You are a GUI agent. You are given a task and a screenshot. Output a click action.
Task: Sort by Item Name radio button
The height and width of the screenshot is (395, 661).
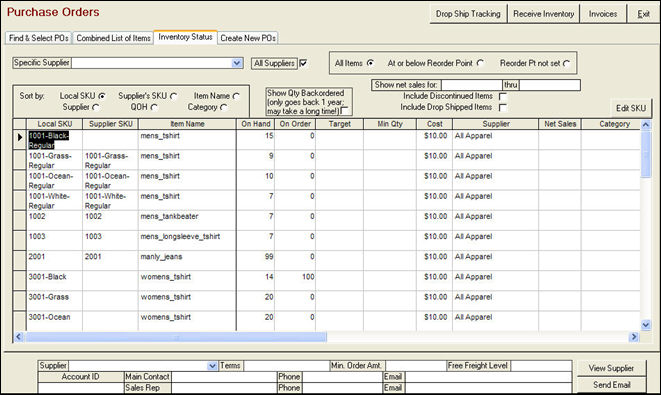[x=236, y=96]
